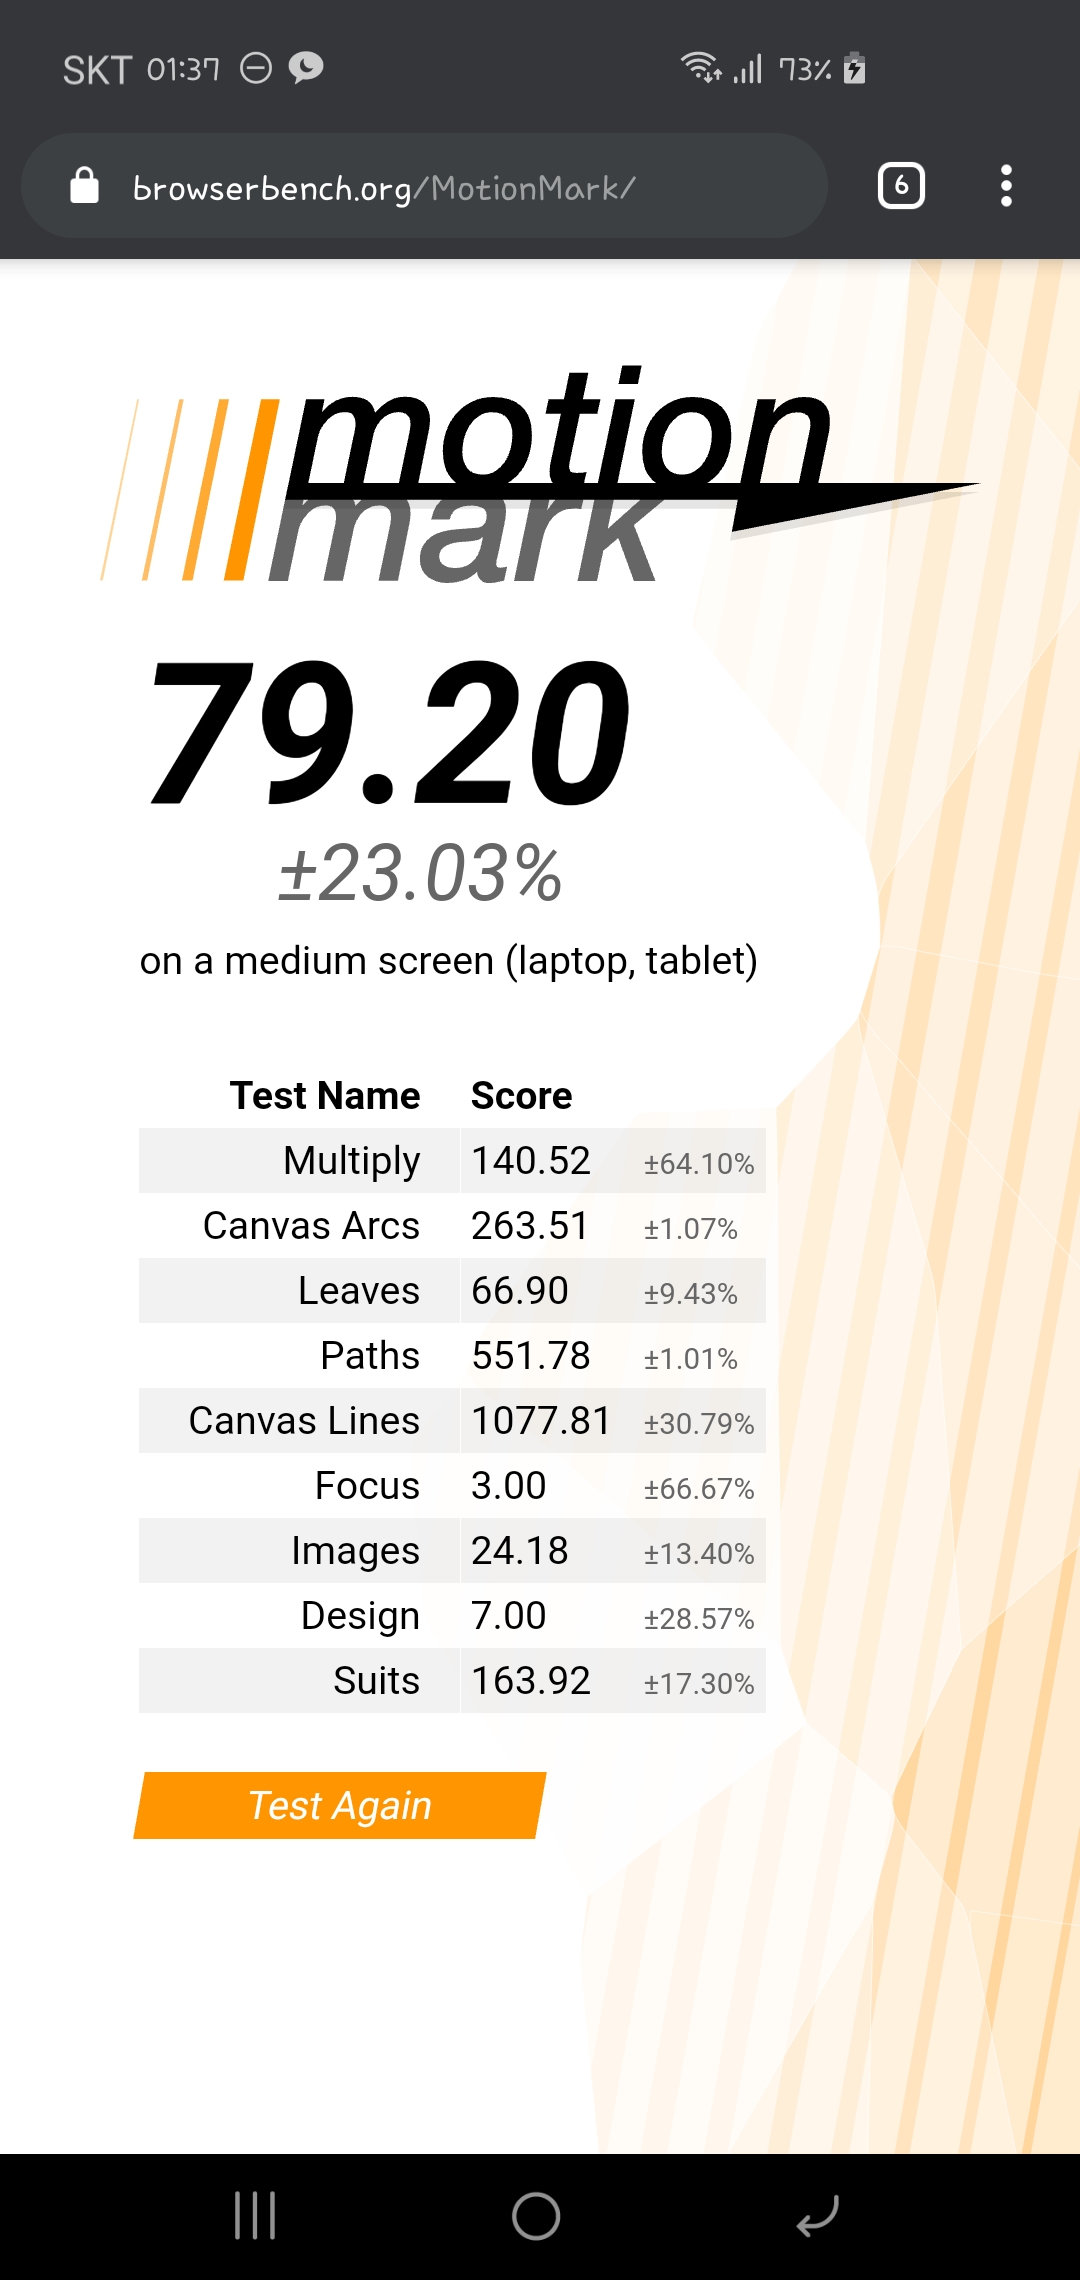
Task: Tap the Paths score 551.78
Action: coord(531,1356)
